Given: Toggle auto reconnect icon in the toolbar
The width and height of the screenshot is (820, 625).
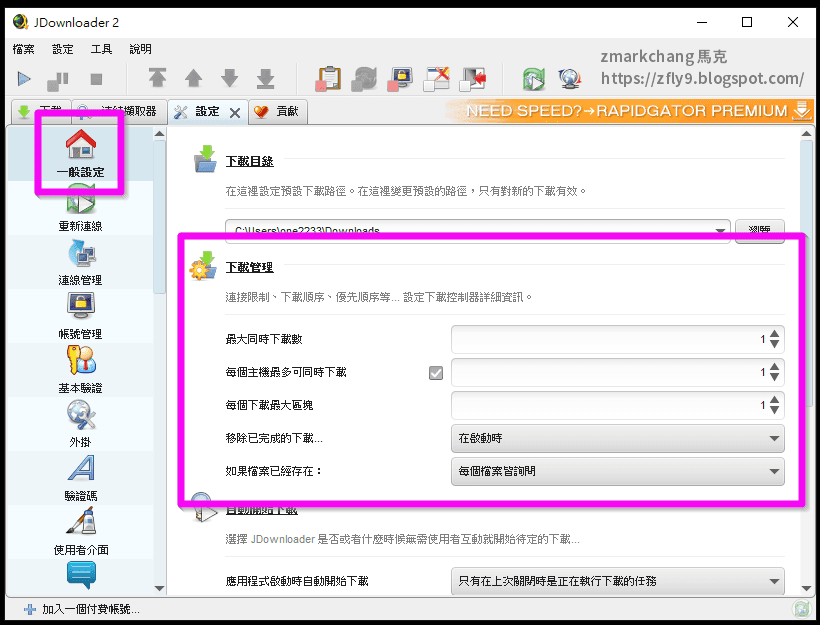Looking at the screenshot, I should [x=365, y=79].
